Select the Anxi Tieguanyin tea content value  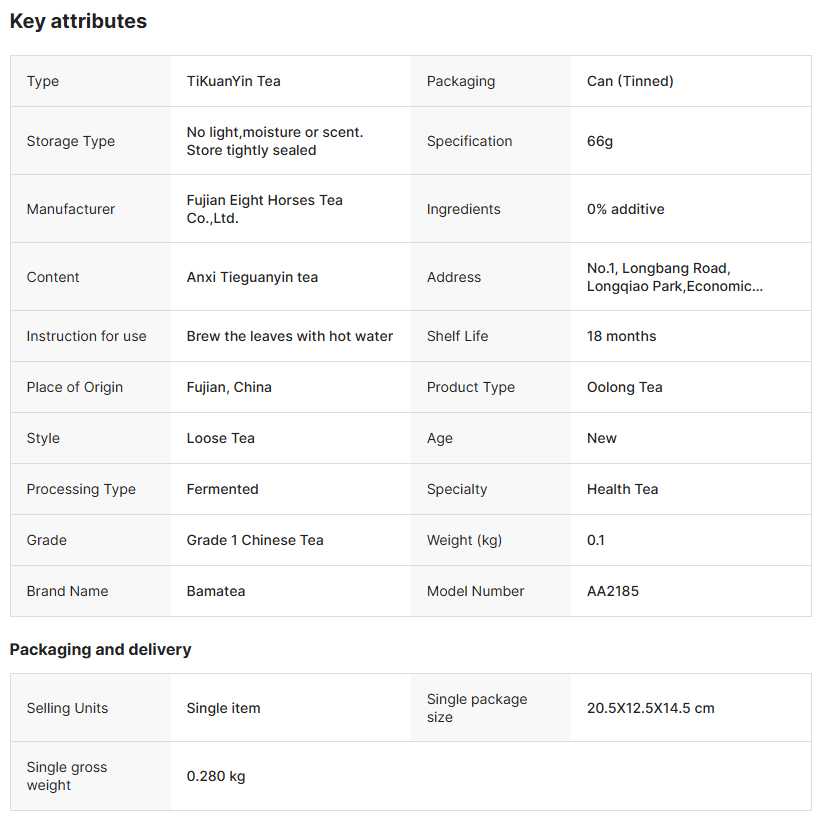[x=252, y=277]
